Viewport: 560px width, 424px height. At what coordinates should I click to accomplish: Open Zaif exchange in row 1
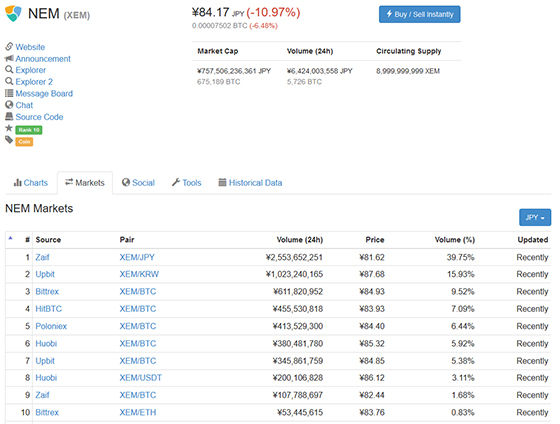(x=42, y=257)
